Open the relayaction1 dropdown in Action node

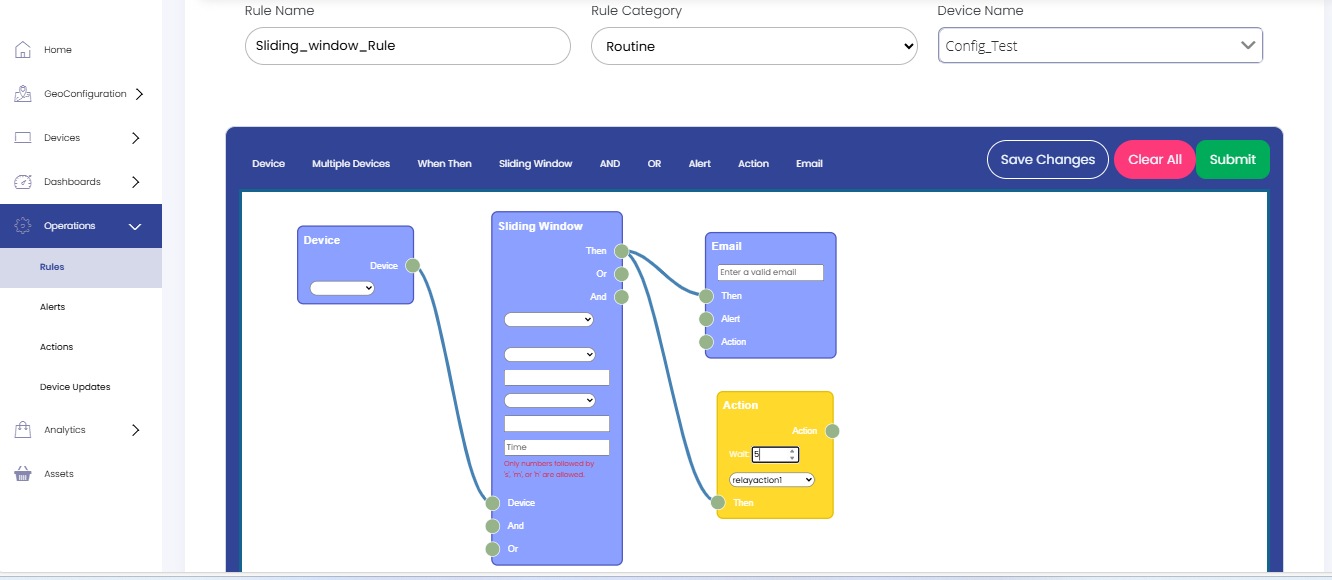click(772, 480)
